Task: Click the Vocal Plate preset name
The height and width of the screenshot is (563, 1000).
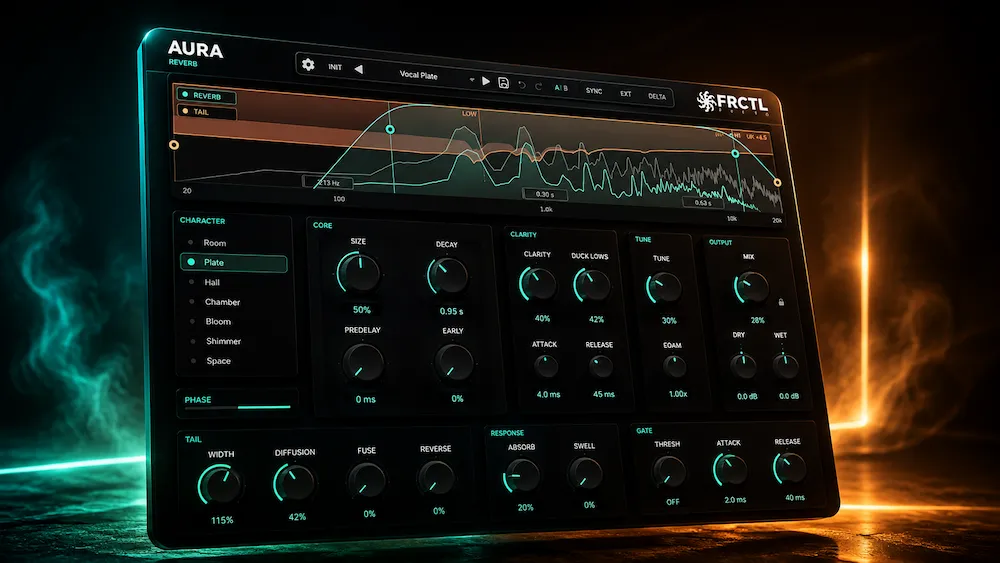Action: click(x=418, y=75)
